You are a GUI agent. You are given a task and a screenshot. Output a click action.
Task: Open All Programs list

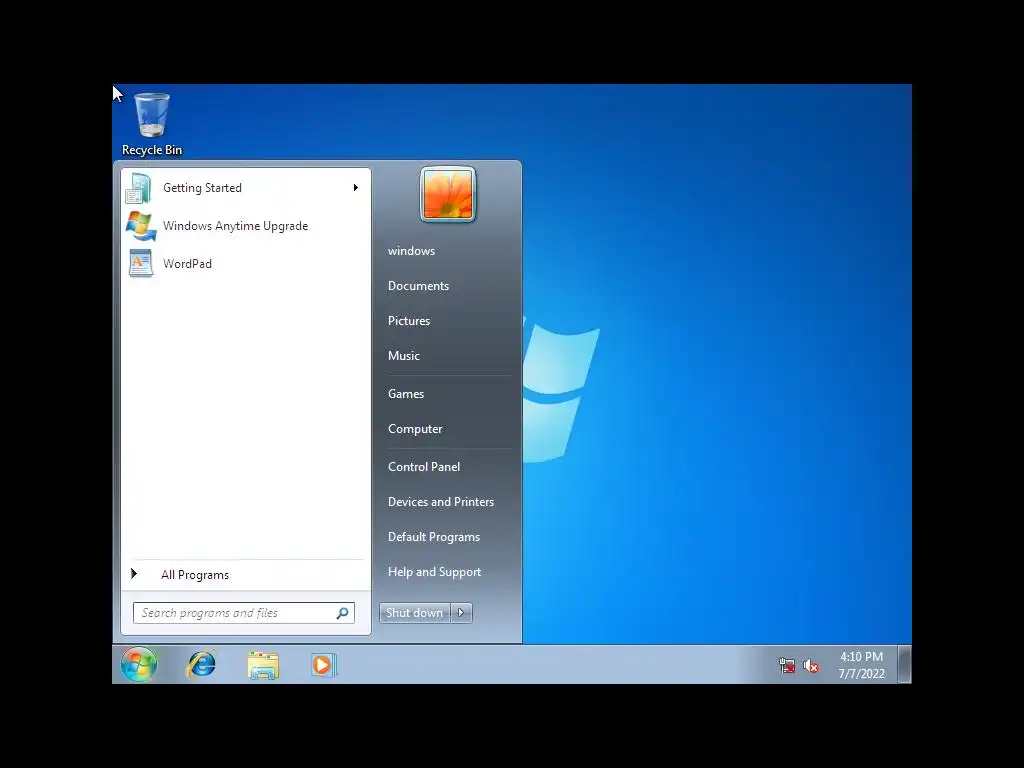click(195, 575)
